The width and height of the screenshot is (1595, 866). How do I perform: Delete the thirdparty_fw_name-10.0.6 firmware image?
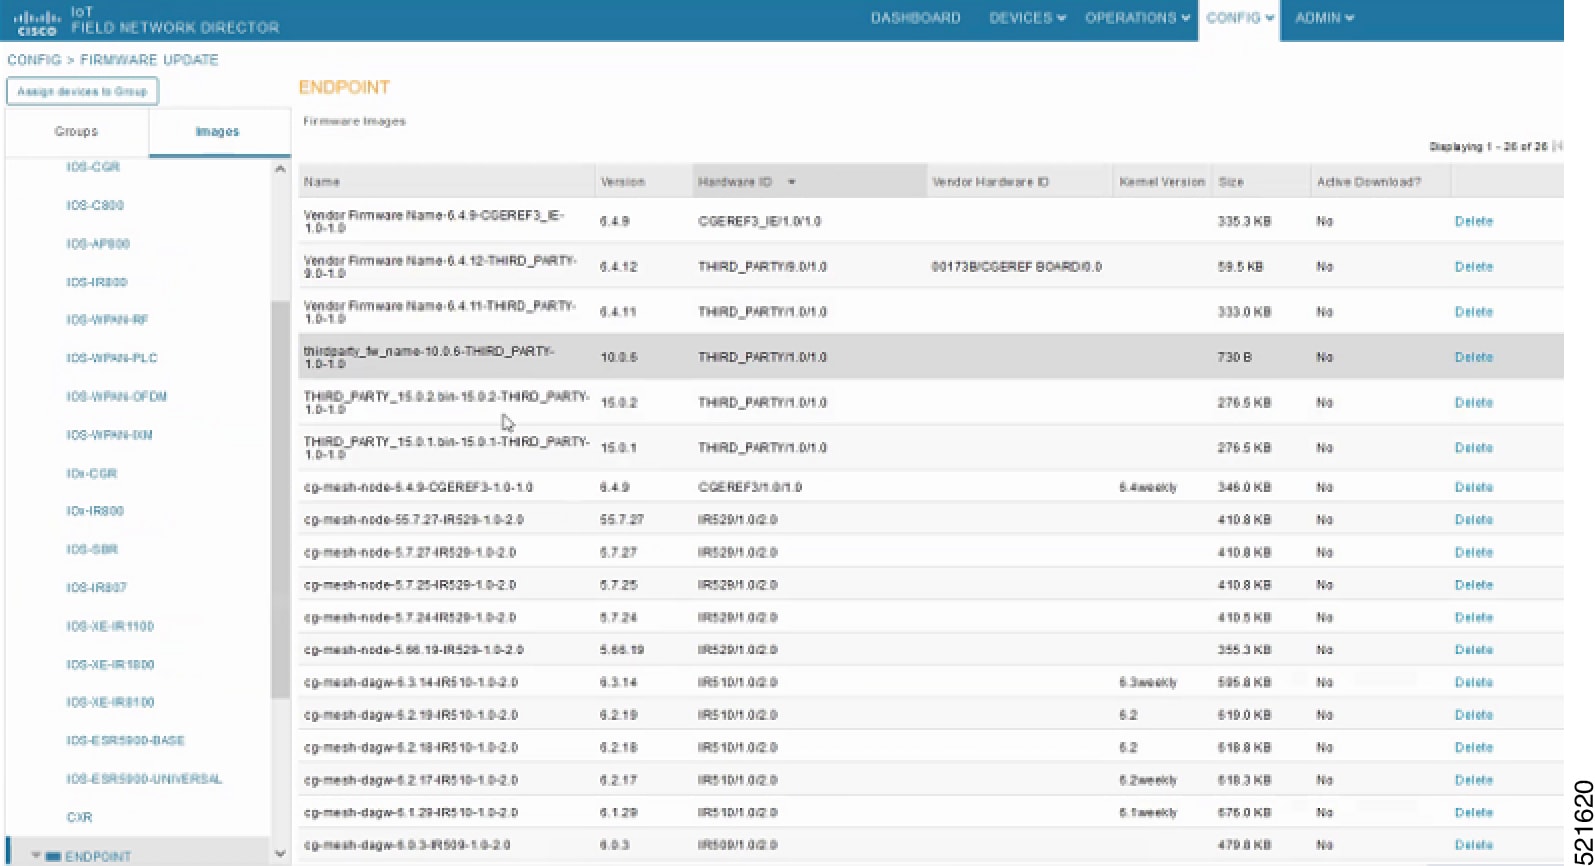click(x=1473, y=357)
